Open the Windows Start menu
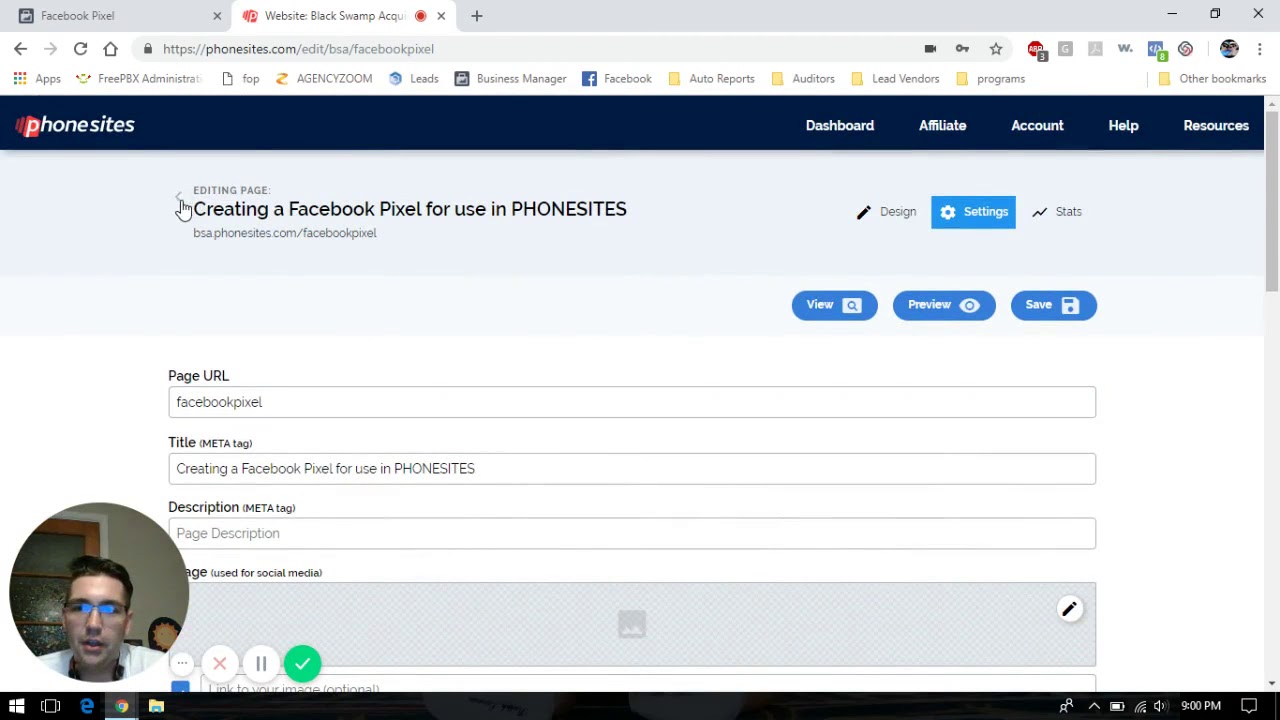1280x720 pixels. pos(16,706)
